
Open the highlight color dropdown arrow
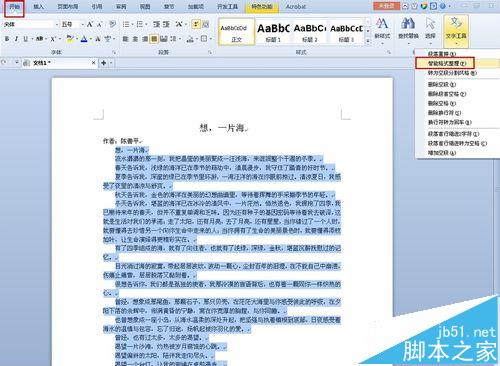[x=76, y=39]
